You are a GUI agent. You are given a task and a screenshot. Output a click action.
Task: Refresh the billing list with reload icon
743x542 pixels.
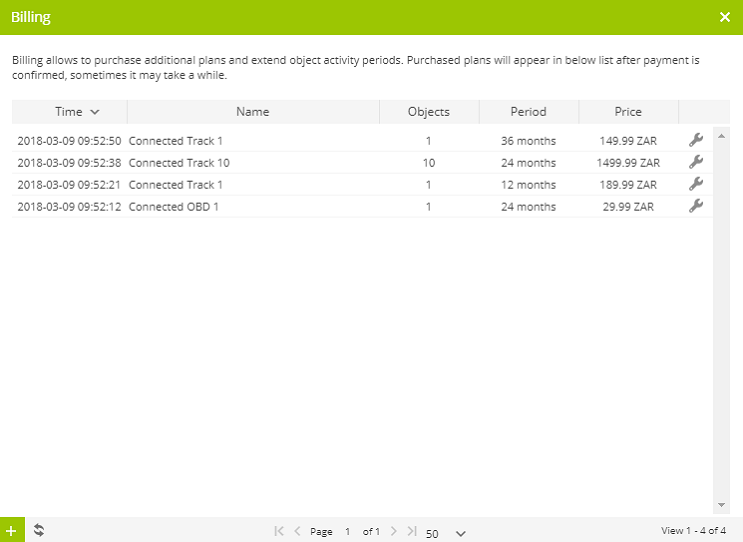pyautogui.click(x=38, y=530)
